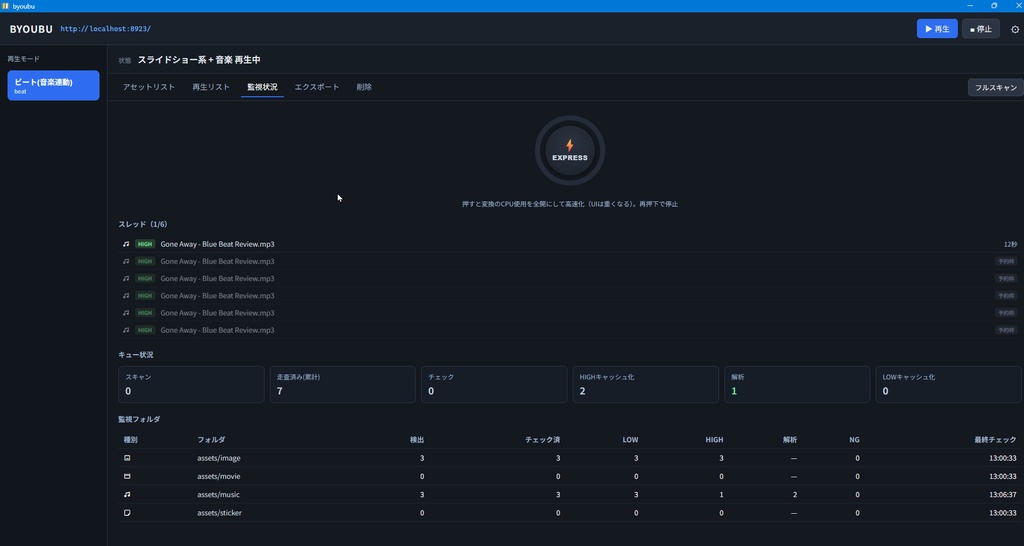Click the チェック queue card
The image size is (1024, 546).
(494, 384)
